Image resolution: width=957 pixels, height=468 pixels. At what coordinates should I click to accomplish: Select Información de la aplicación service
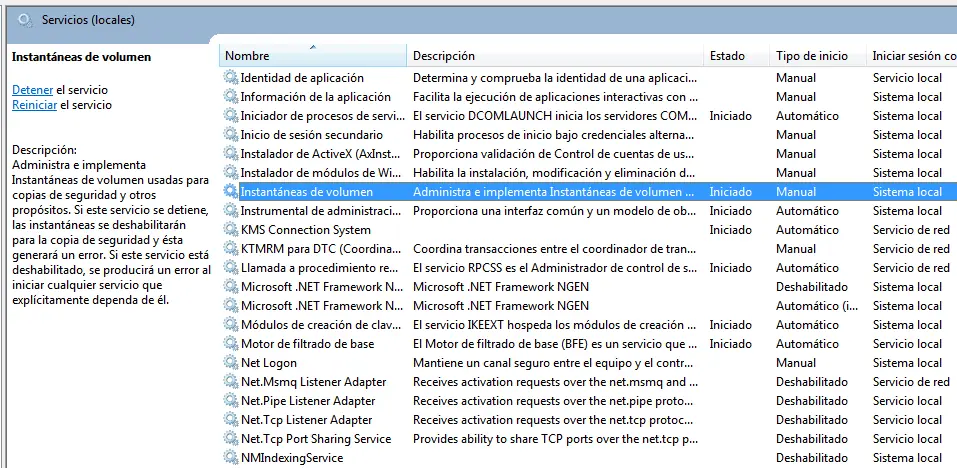pyautogui.click(x=316, y=96)
